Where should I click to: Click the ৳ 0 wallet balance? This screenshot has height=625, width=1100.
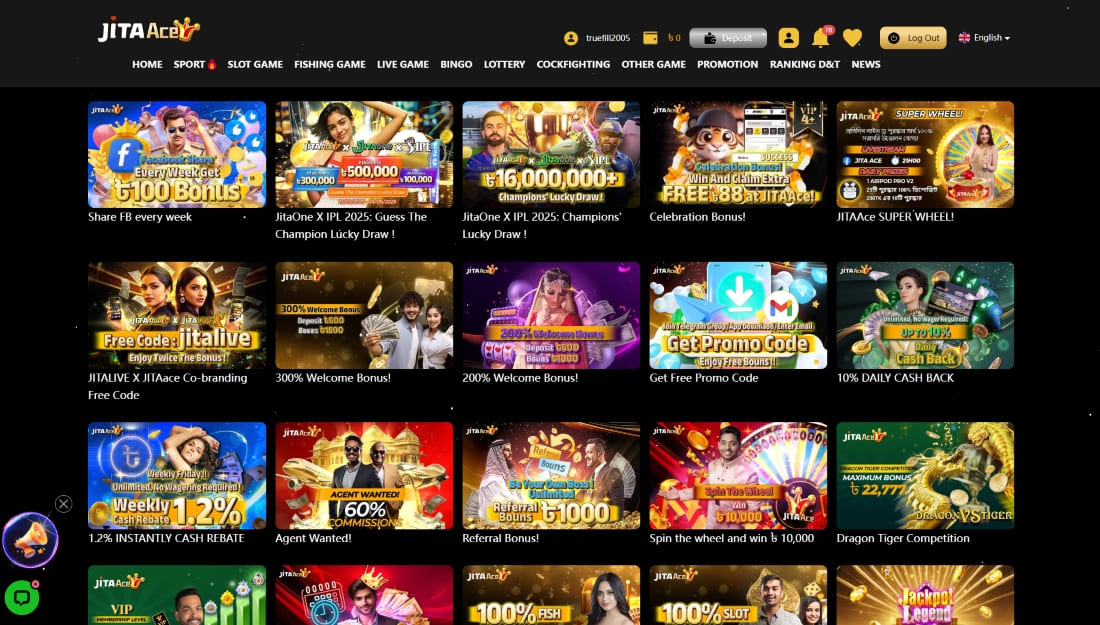(x=674, y=38)
